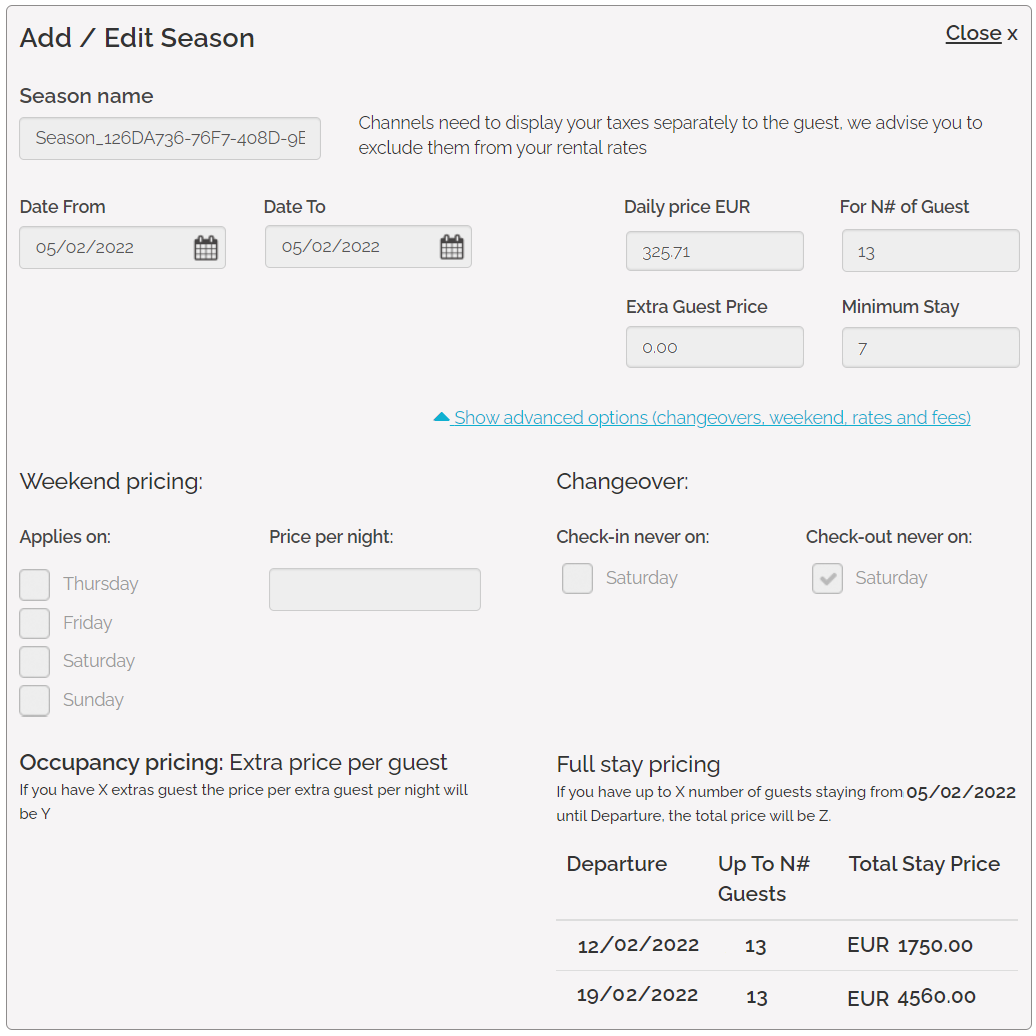
Task: Click the weekend Price per night field
Action: [x=374, y=590]
